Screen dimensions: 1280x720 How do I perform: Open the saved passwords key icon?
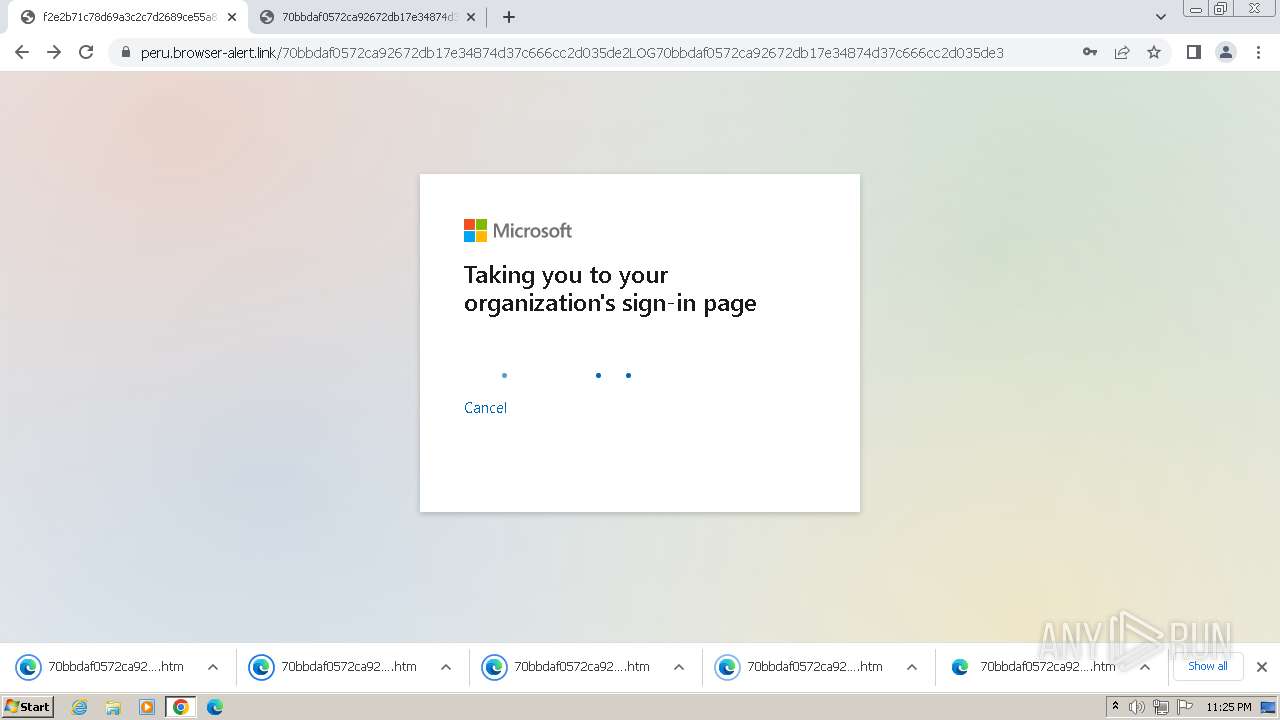[1090, 52]
